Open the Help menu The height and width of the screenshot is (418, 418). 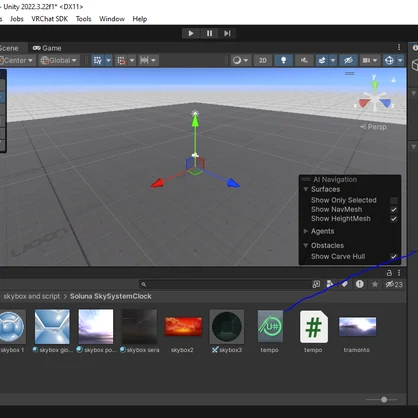coord(140,19)
